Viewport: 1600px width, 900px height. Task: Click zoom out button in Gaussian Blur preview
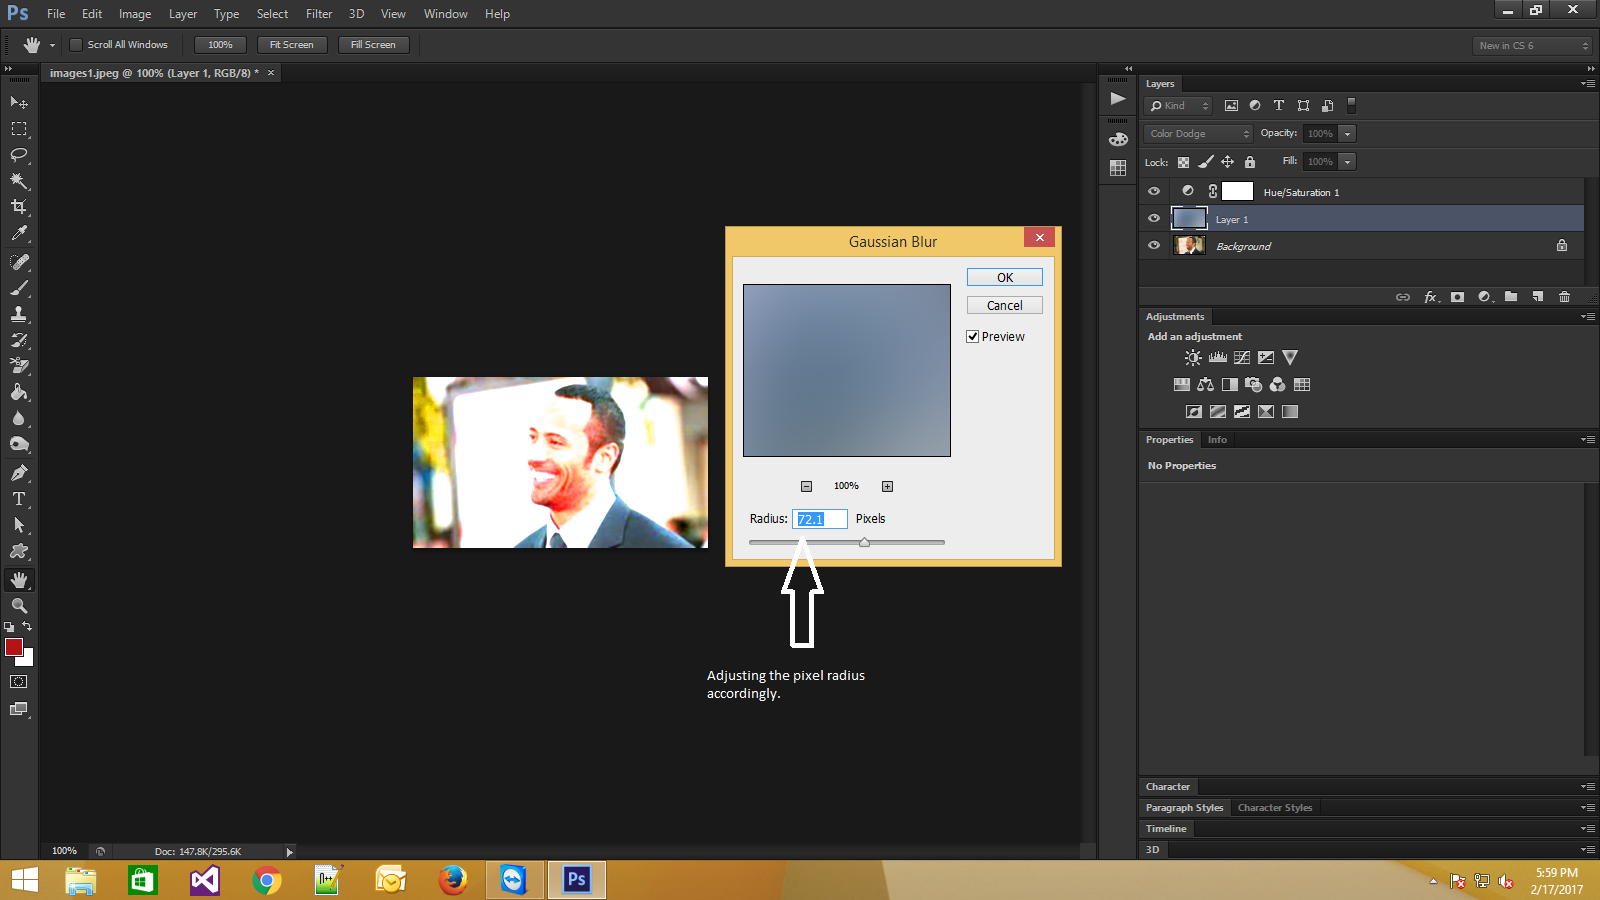(806, 486)
